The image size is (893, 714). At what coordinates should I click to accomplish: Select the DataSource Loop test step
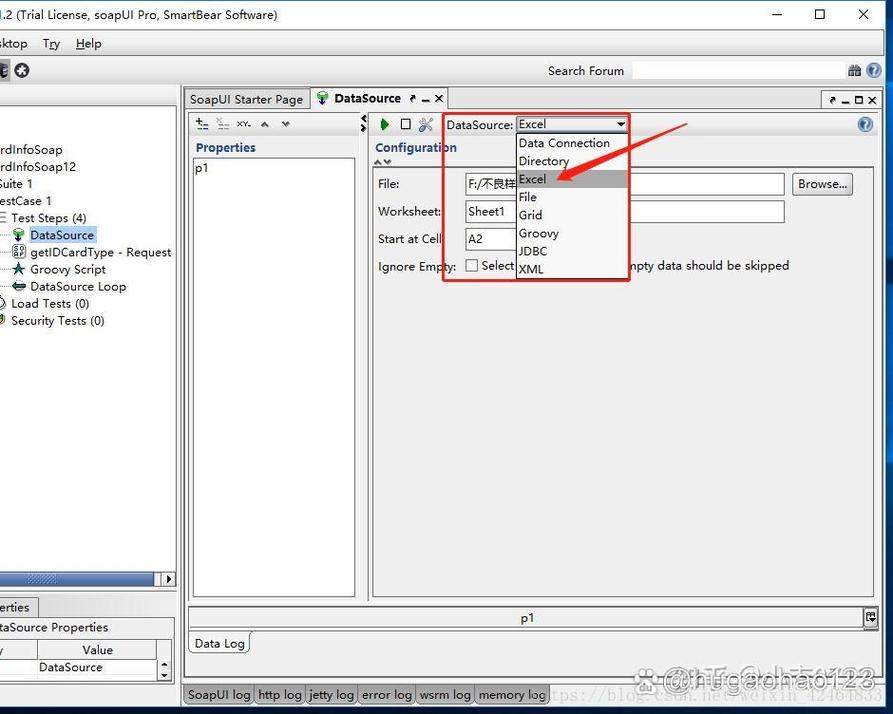pyautogui.click(x=78, y=286)
